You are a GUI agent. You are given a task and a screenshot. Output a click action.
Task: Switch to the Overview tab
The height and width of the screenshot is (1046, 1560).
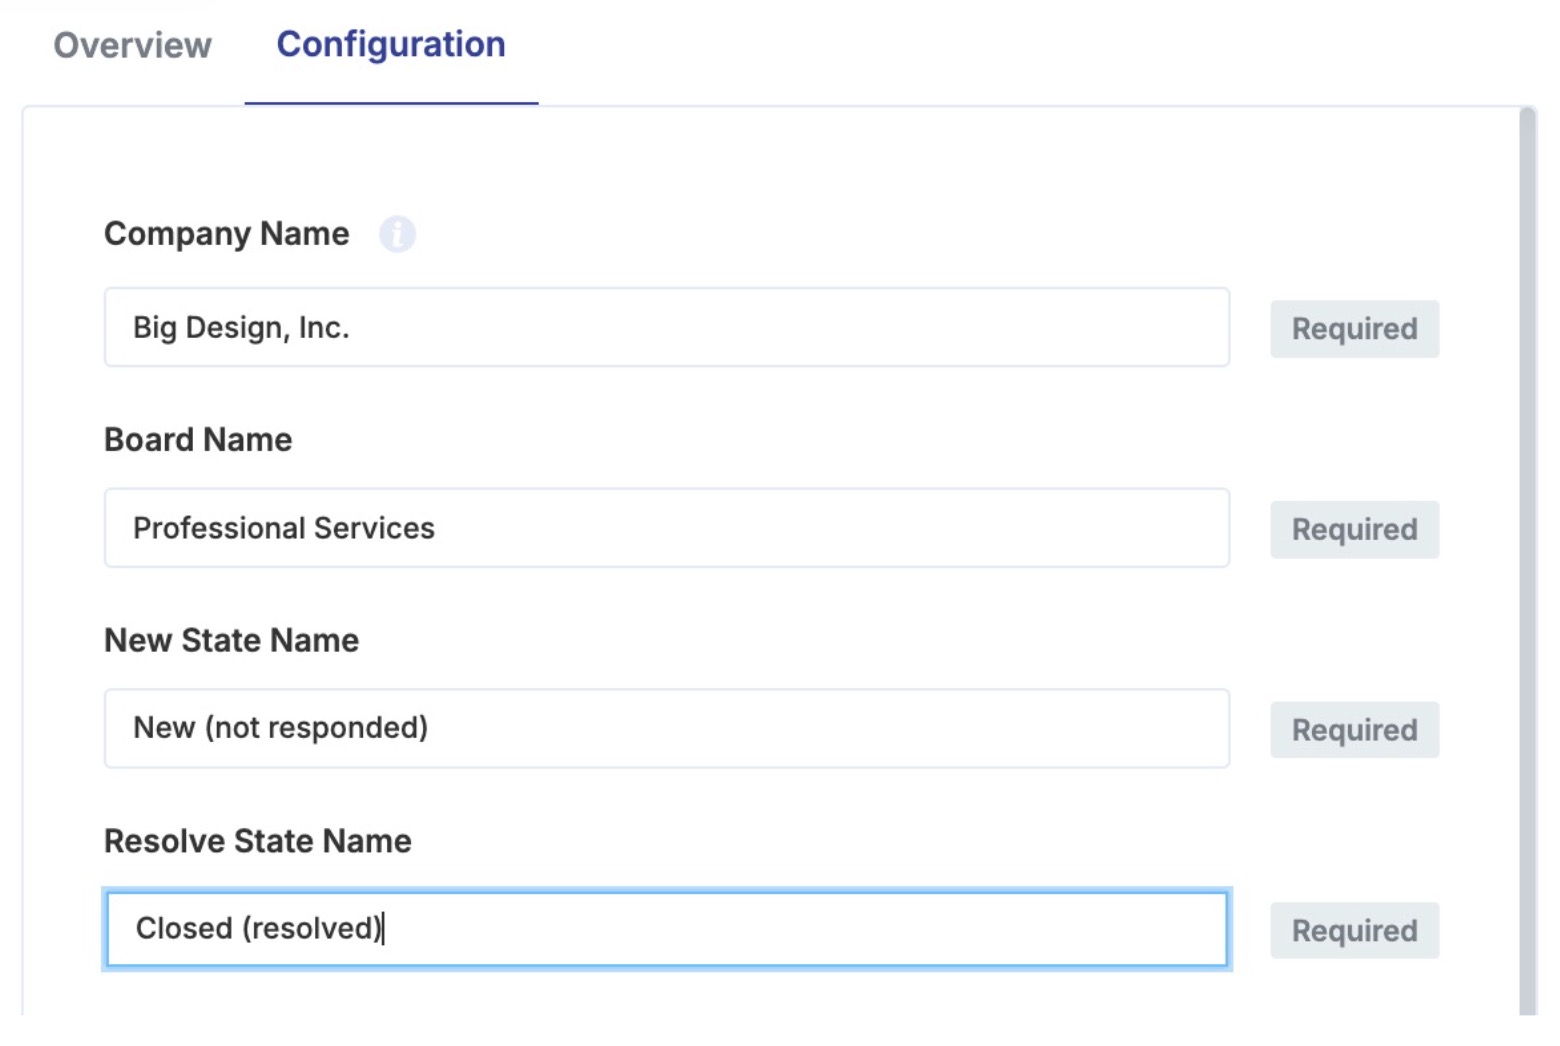133,45
